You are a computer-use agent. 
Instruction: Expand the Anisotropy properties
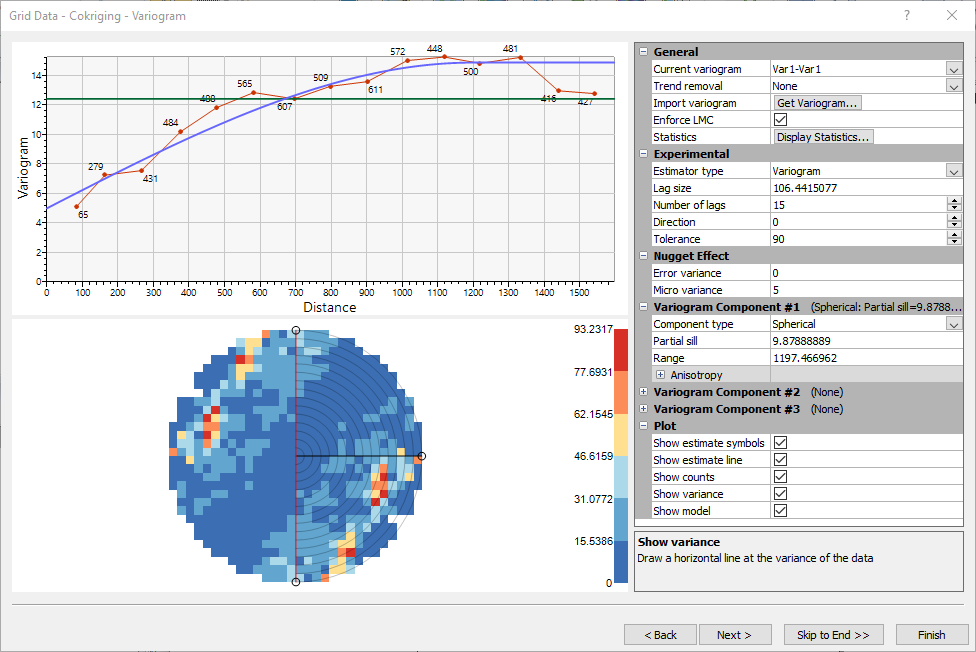tap(660, 375)
